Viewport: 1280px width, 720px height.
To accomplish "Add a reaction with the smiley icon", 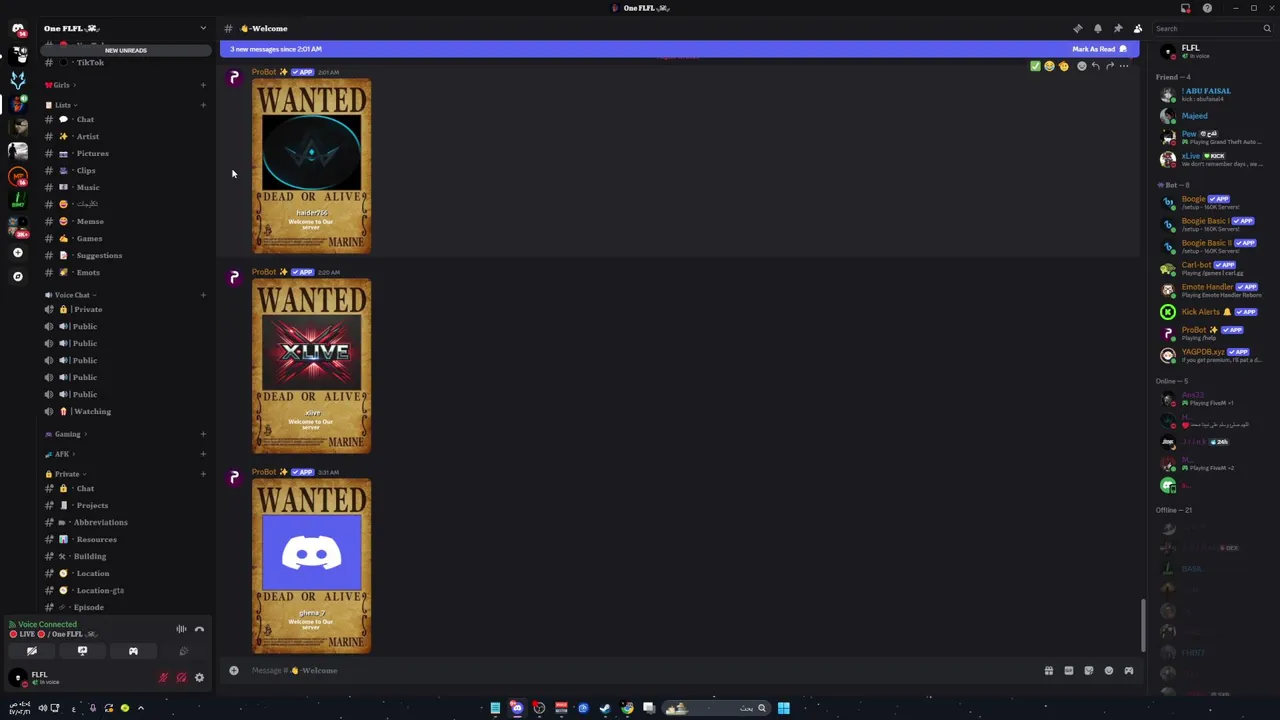I will click(1081, 66).
